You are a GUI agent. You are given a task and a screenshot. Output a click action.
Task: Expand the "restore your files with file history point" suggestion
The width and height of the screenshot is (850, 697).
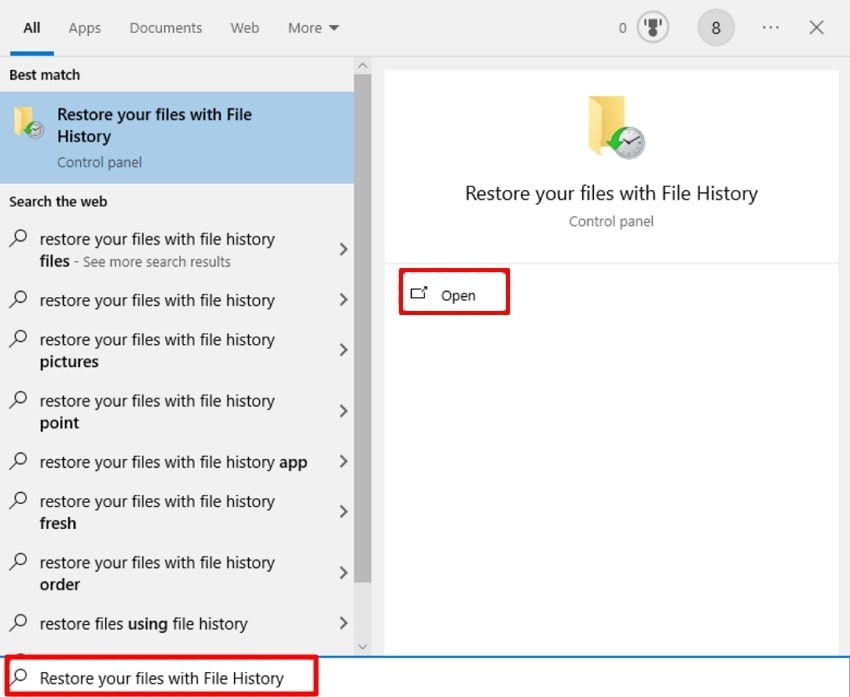coord(343,411)
